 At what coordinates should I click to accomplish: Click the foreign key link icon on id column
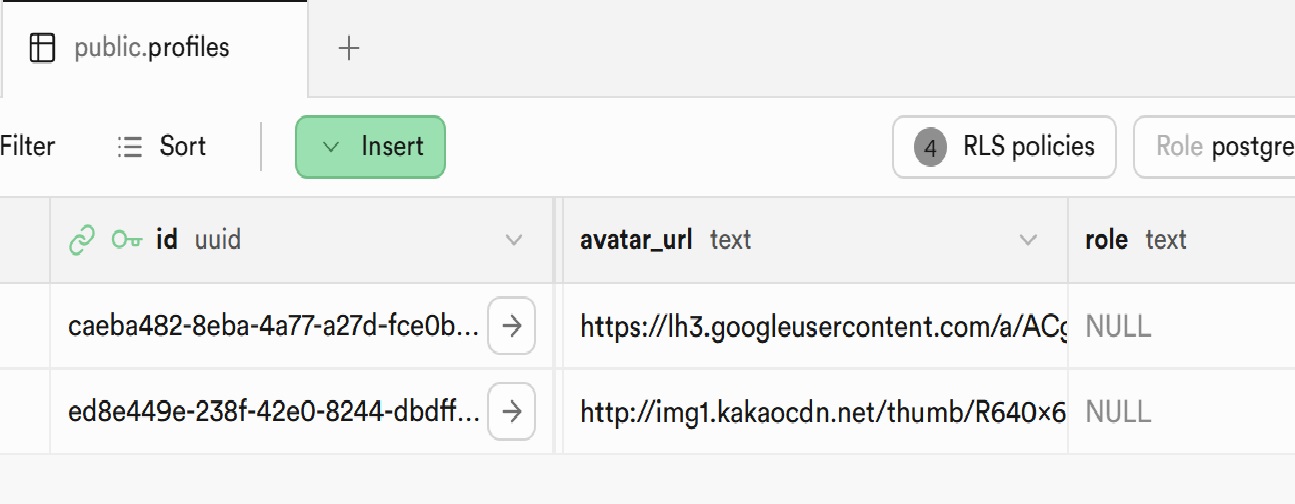click(x=82, y=240)
